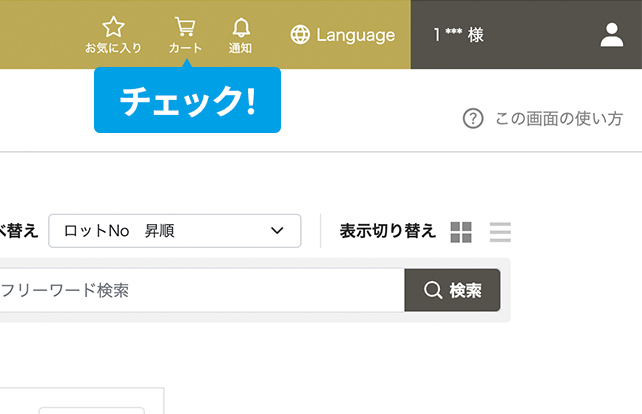Click the globe Language selector
The height and width of the screenshot is (414, 642).
click(x=343, y=35)
